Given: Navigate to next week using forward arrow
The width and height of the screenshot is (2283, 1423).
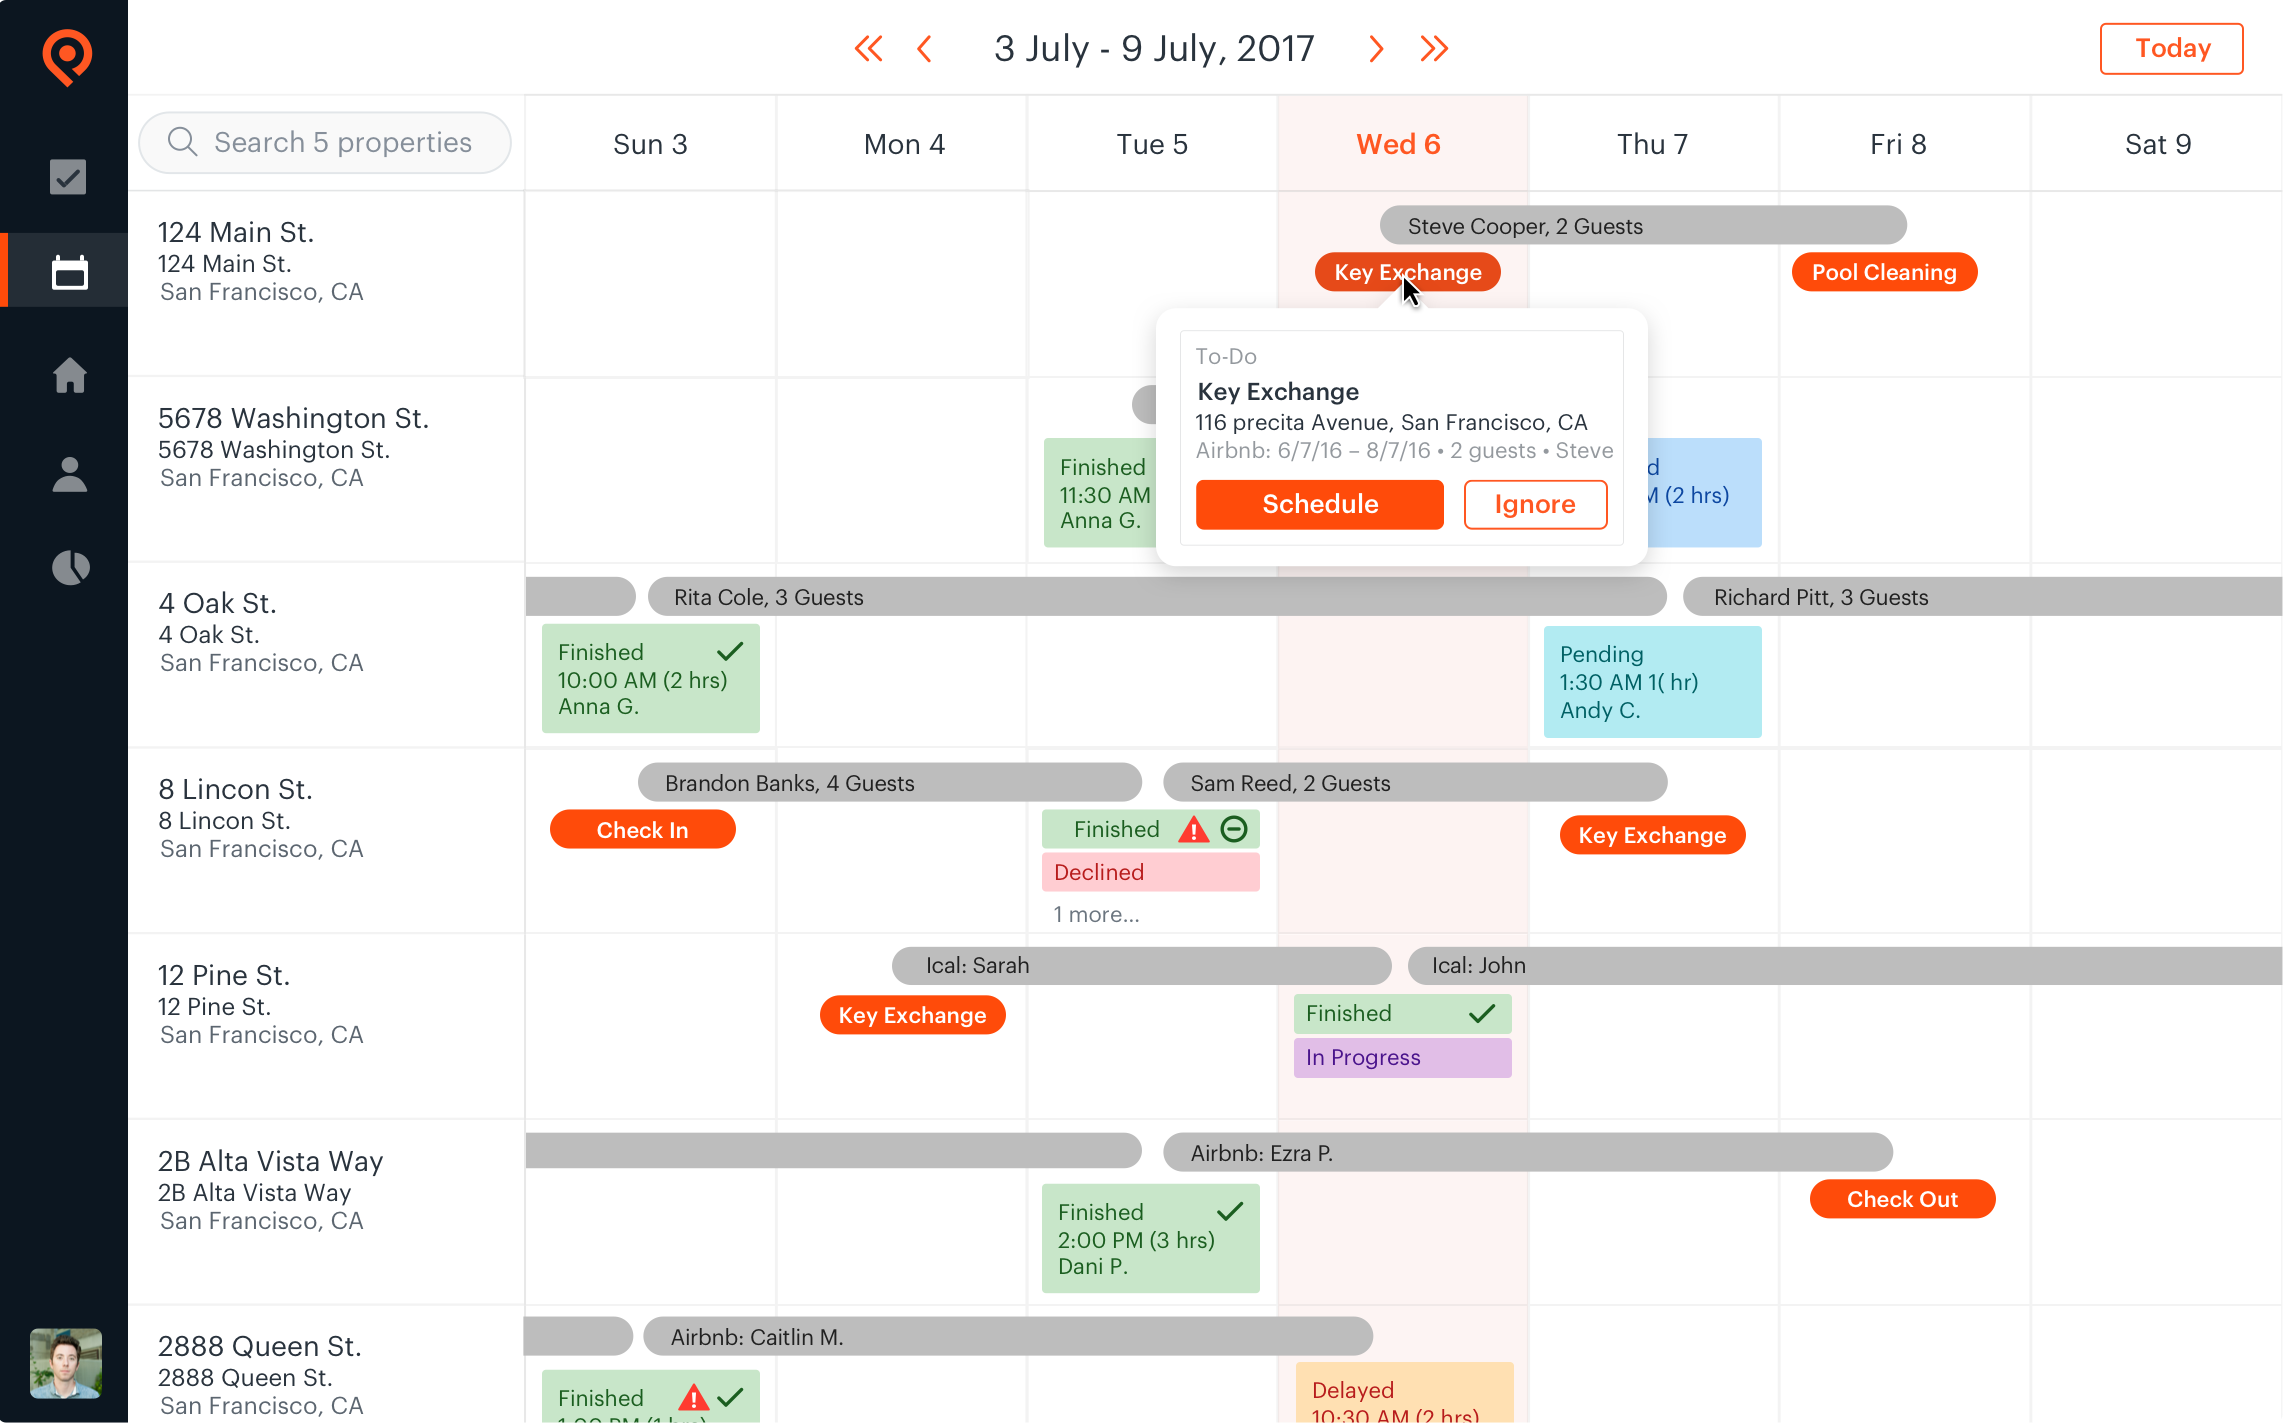Looking at the screenshot, I should pos(1378,48).
